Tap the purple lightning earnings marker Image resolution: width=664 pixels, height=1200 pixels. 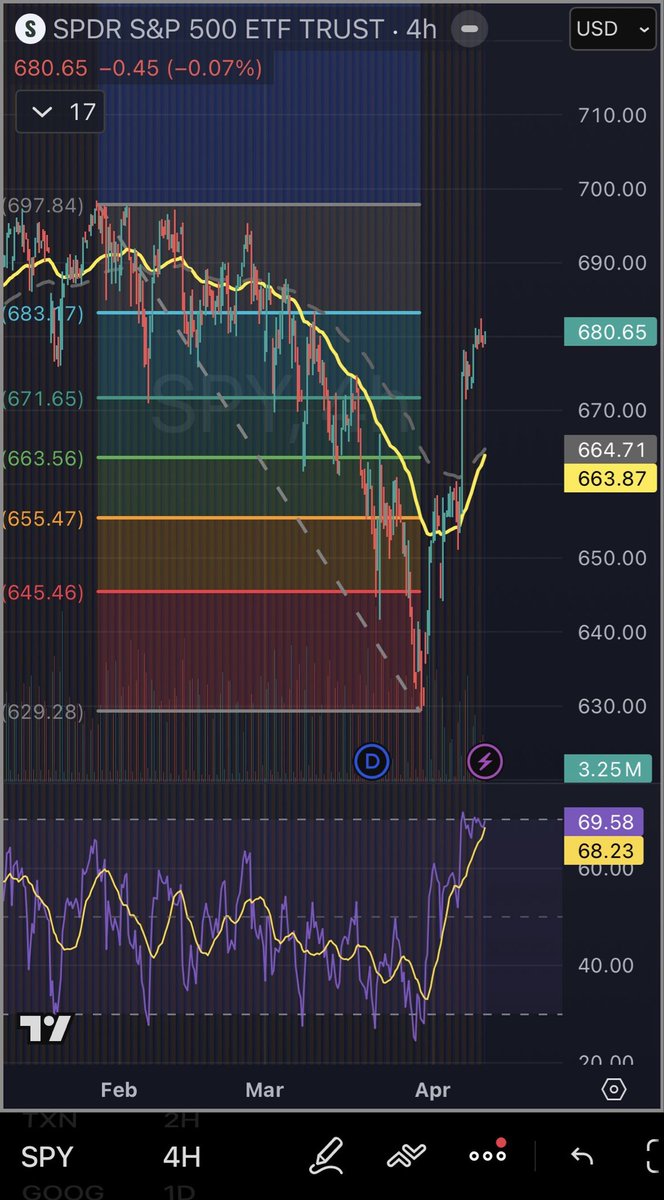(x=485, y=762)
